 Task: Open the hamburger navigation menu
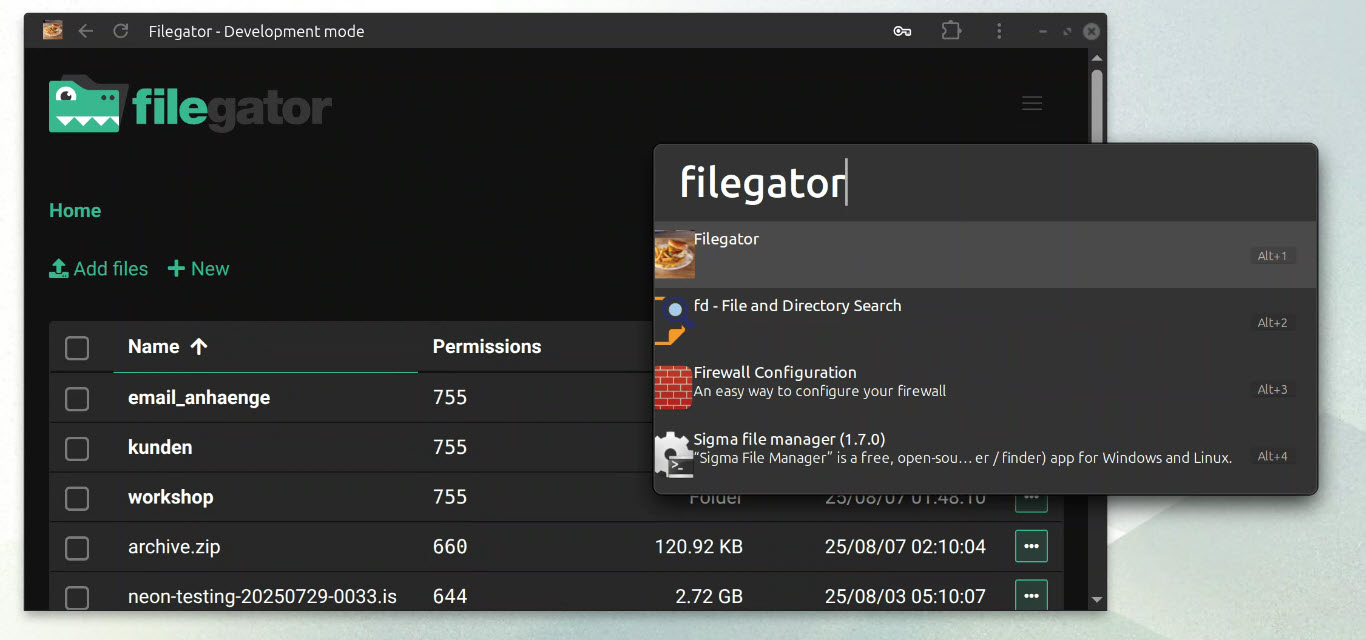1032,103
